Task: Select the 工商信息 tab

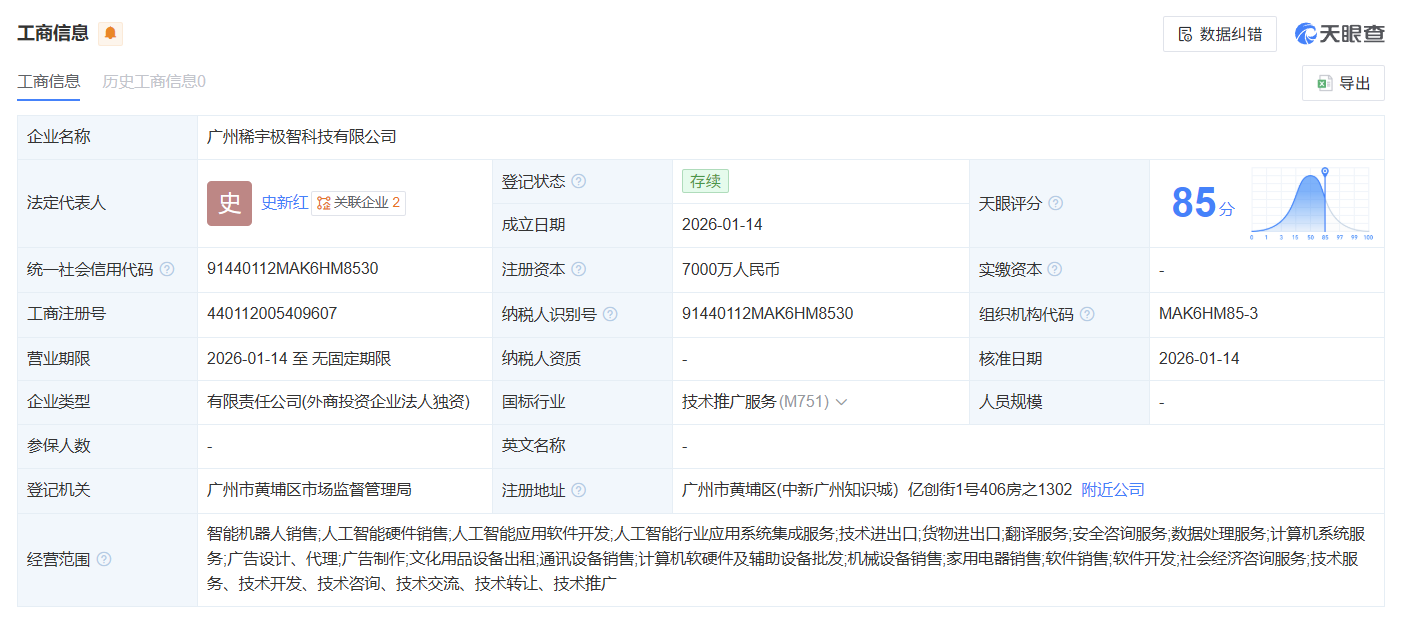Action: pyautogui.click(x=48, y=82)
